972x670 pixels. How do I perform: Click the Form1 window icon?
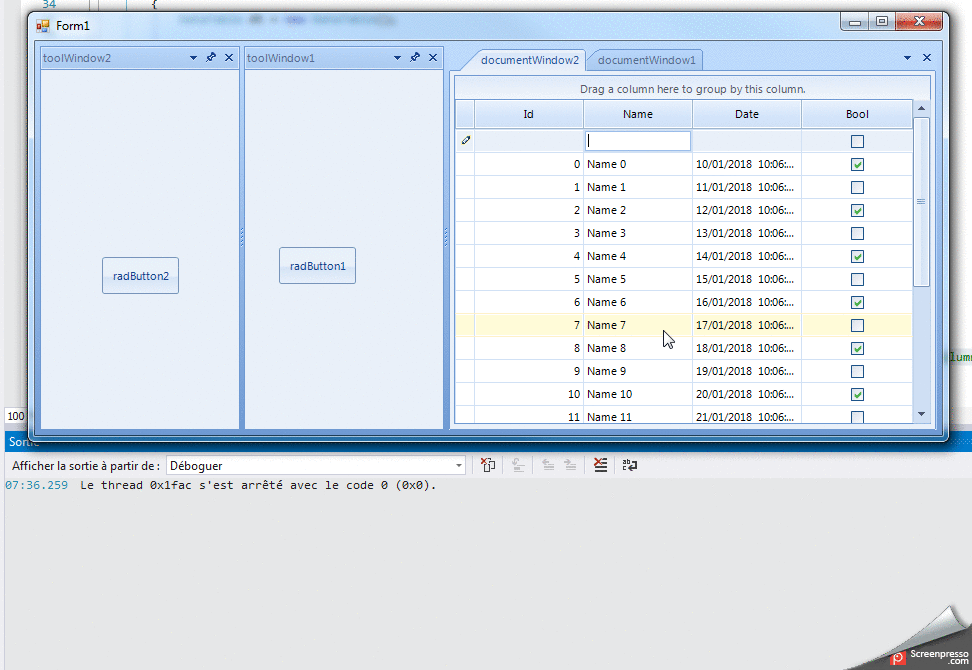pos(43,26)
